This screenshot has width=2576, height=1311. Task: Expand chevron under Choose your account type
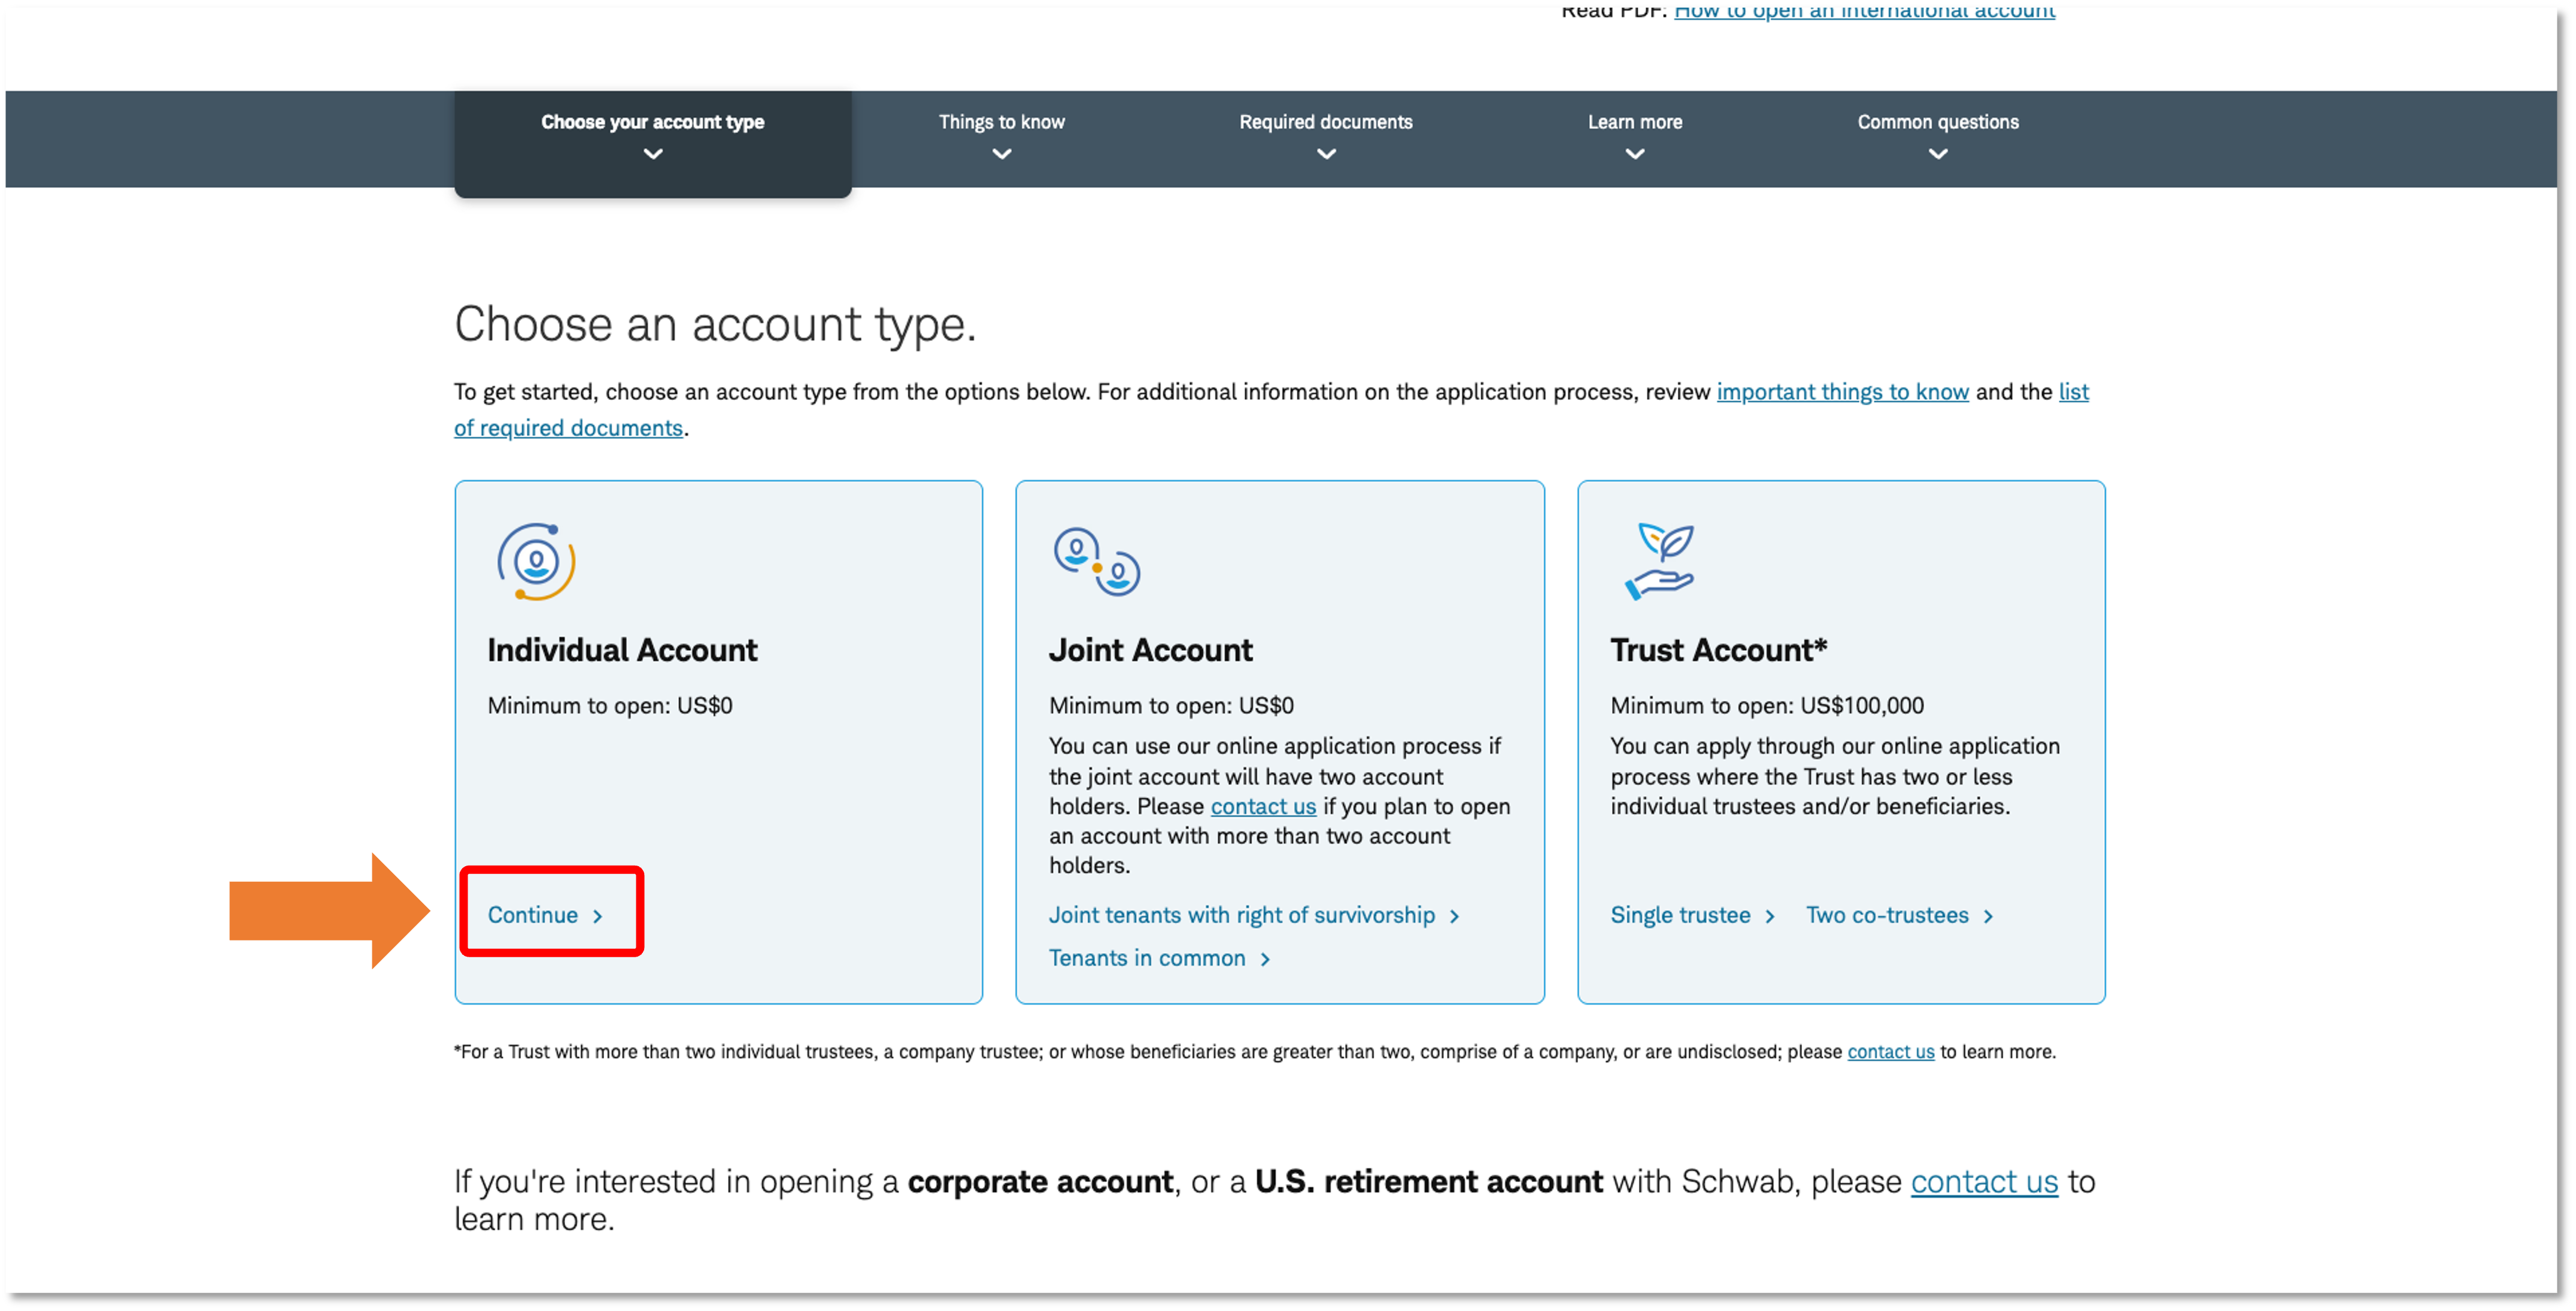653,154
